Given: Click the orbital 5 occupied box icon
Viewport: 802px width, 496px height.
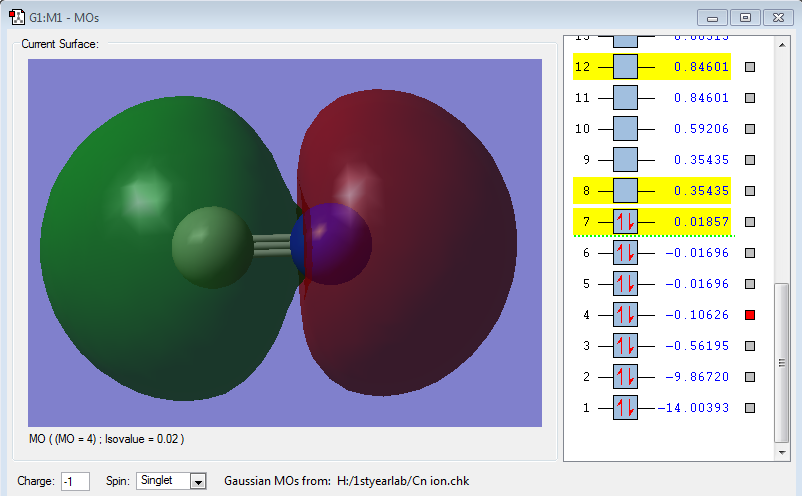Looking at the screenshot, I should click(625, 284).
